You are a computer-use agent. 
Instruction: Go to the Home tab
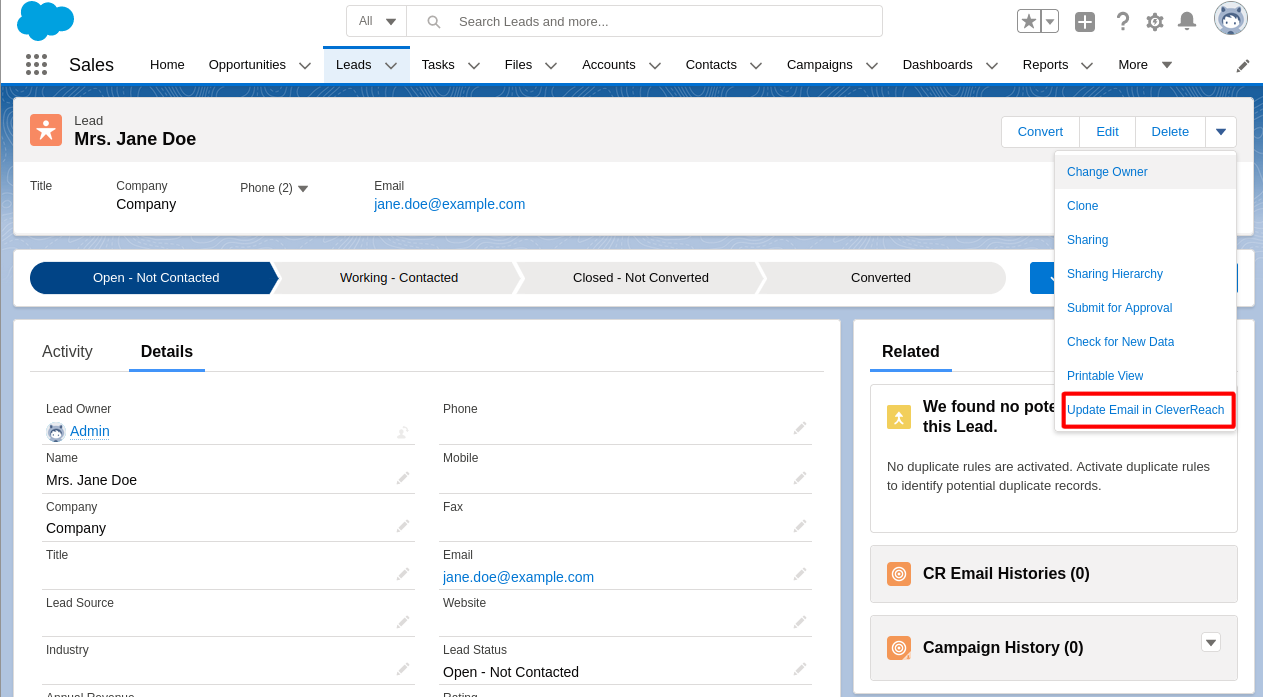[167, 65]
